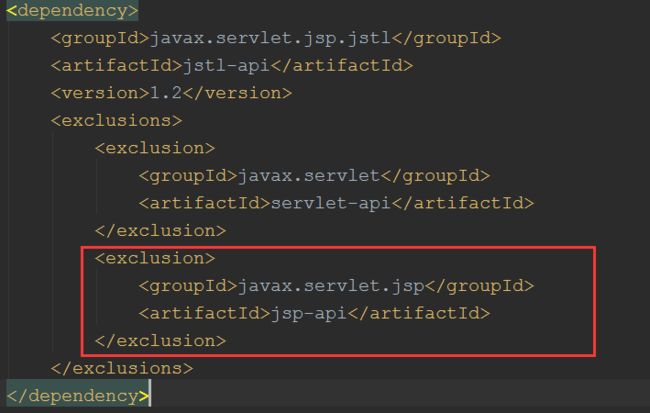Click the opening <exclusions> tag
Viewport: 650px width, 413px height.
116,121
